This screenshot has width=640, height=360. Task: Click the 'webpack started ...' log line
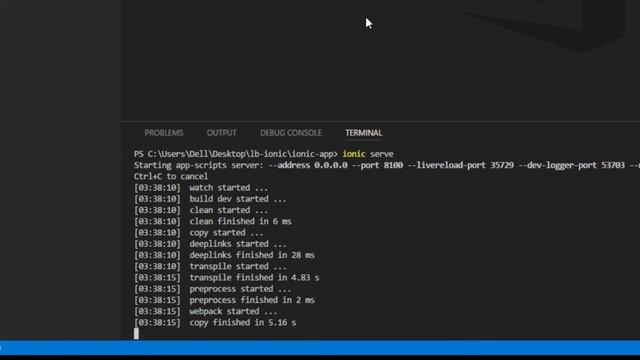coord(205,311)
